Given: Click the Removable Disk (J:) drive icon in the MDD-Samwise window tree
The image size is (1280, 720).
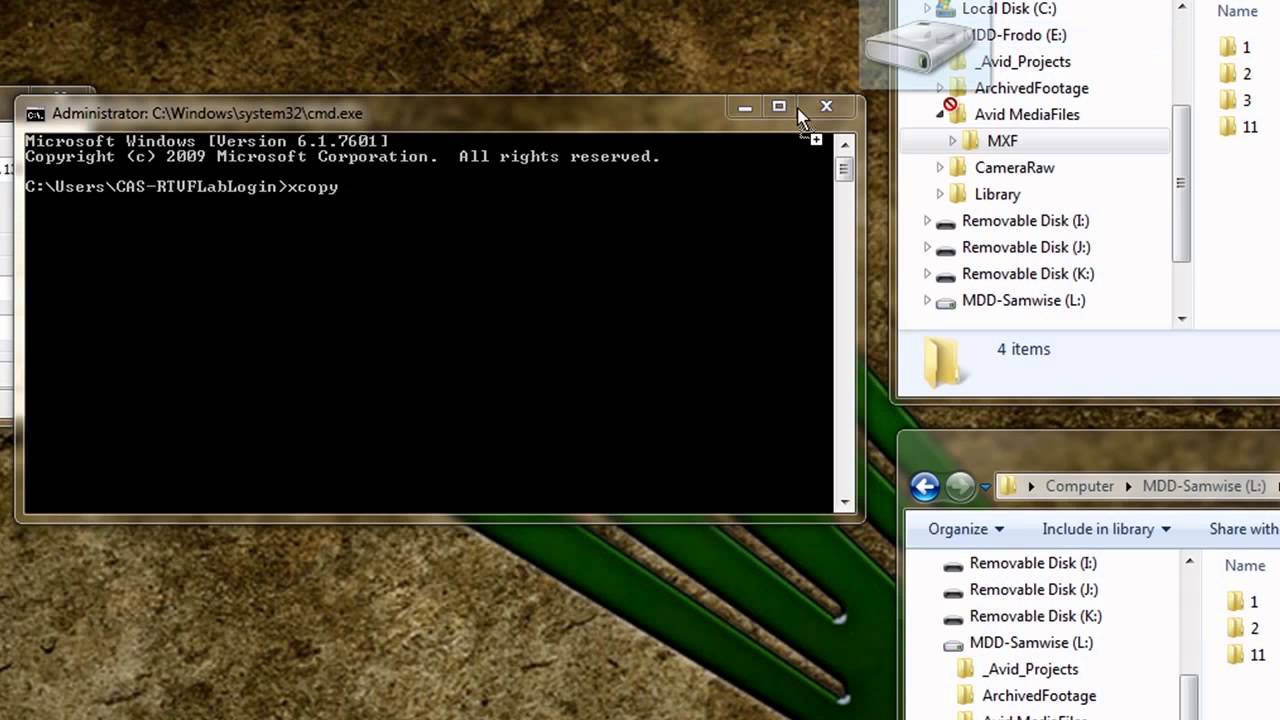Looking at the screenshot, I should (x=953, y=591).
